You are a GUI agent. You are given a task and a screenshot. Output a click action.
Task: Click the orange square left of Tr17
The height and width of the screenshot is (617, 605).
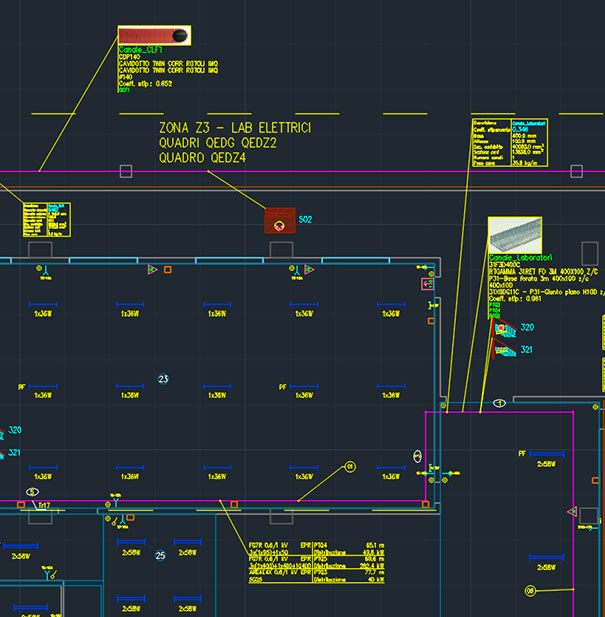coord(21,504)
